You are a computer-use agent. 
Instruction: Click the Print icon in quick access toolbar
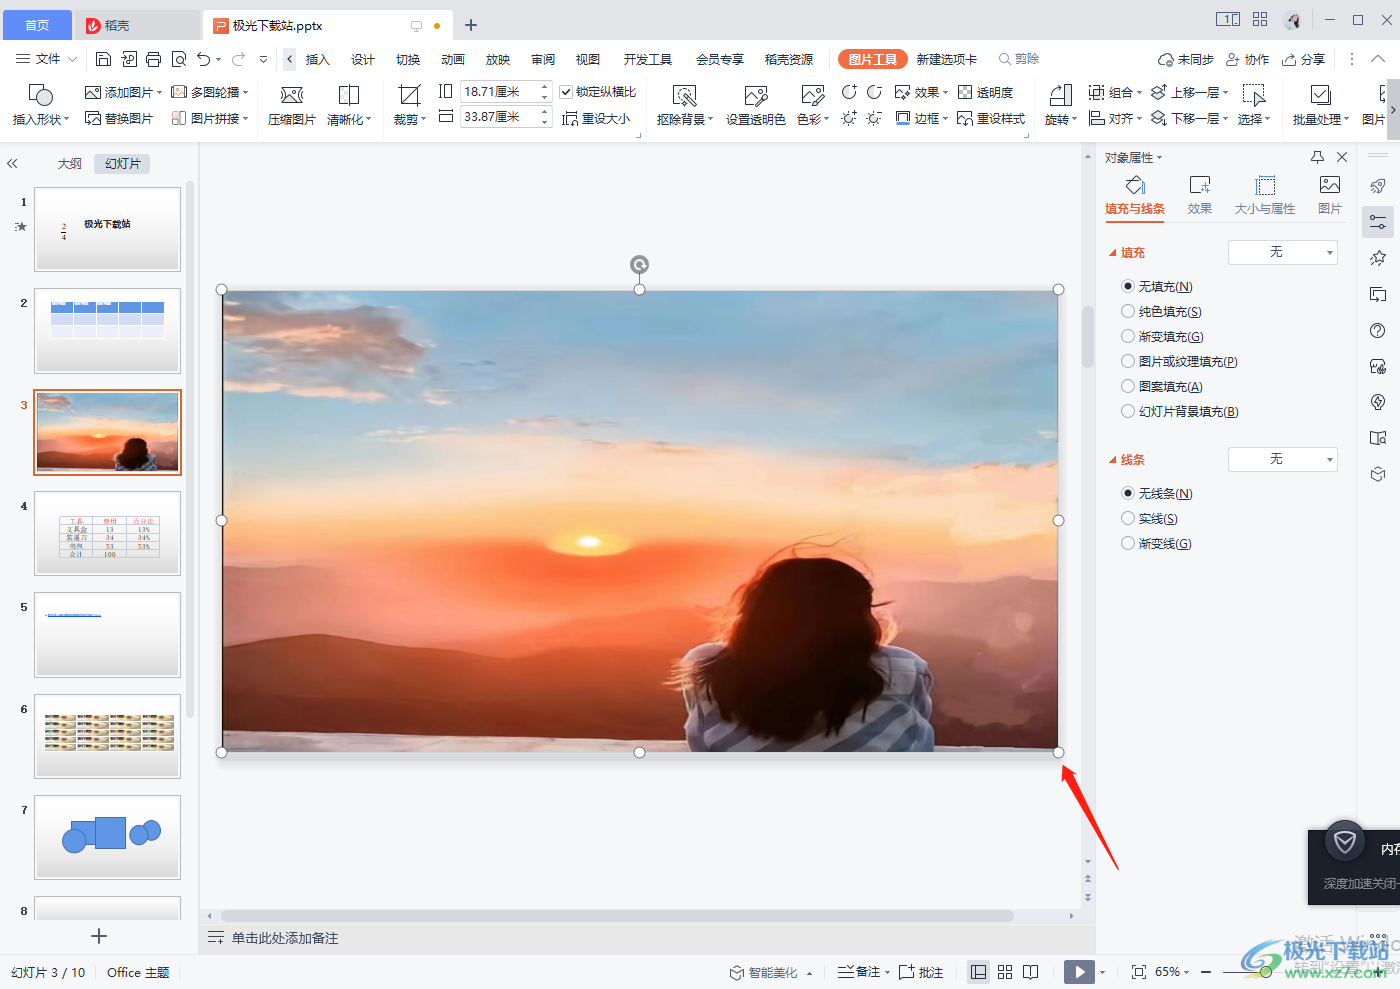pyautogui.click(x=153, y=59)
